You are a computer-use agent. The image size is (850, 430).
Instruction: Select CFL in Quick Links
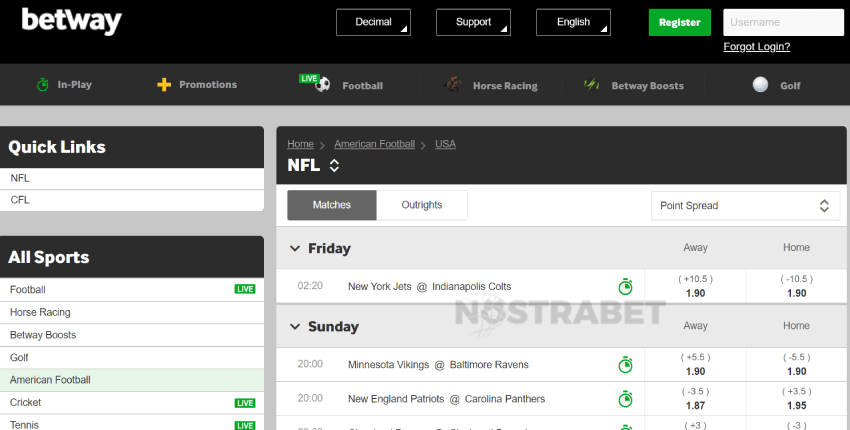tap(132, 200)
